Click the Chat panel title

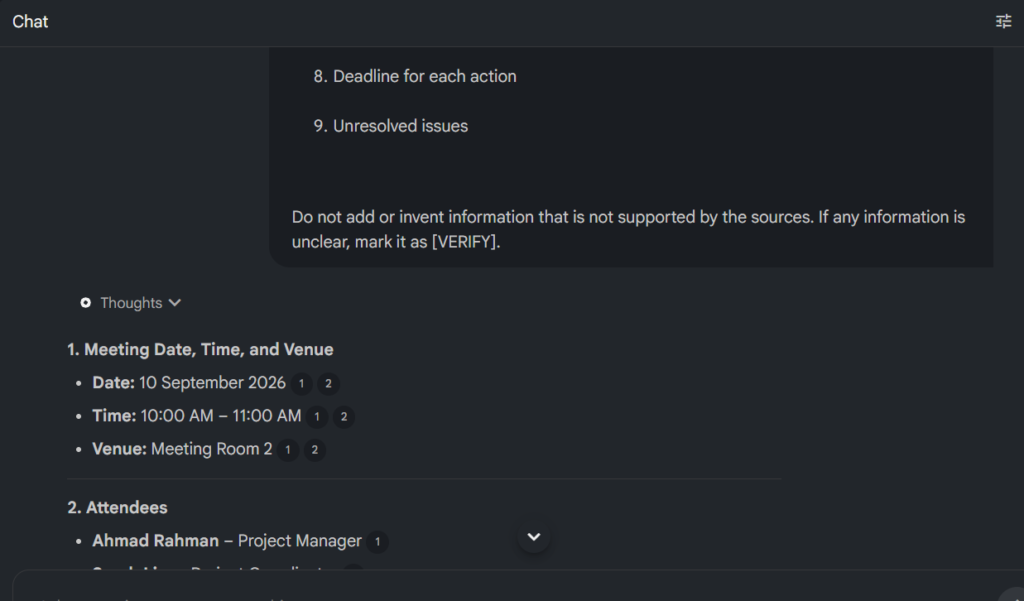click(x=30, y=22)
